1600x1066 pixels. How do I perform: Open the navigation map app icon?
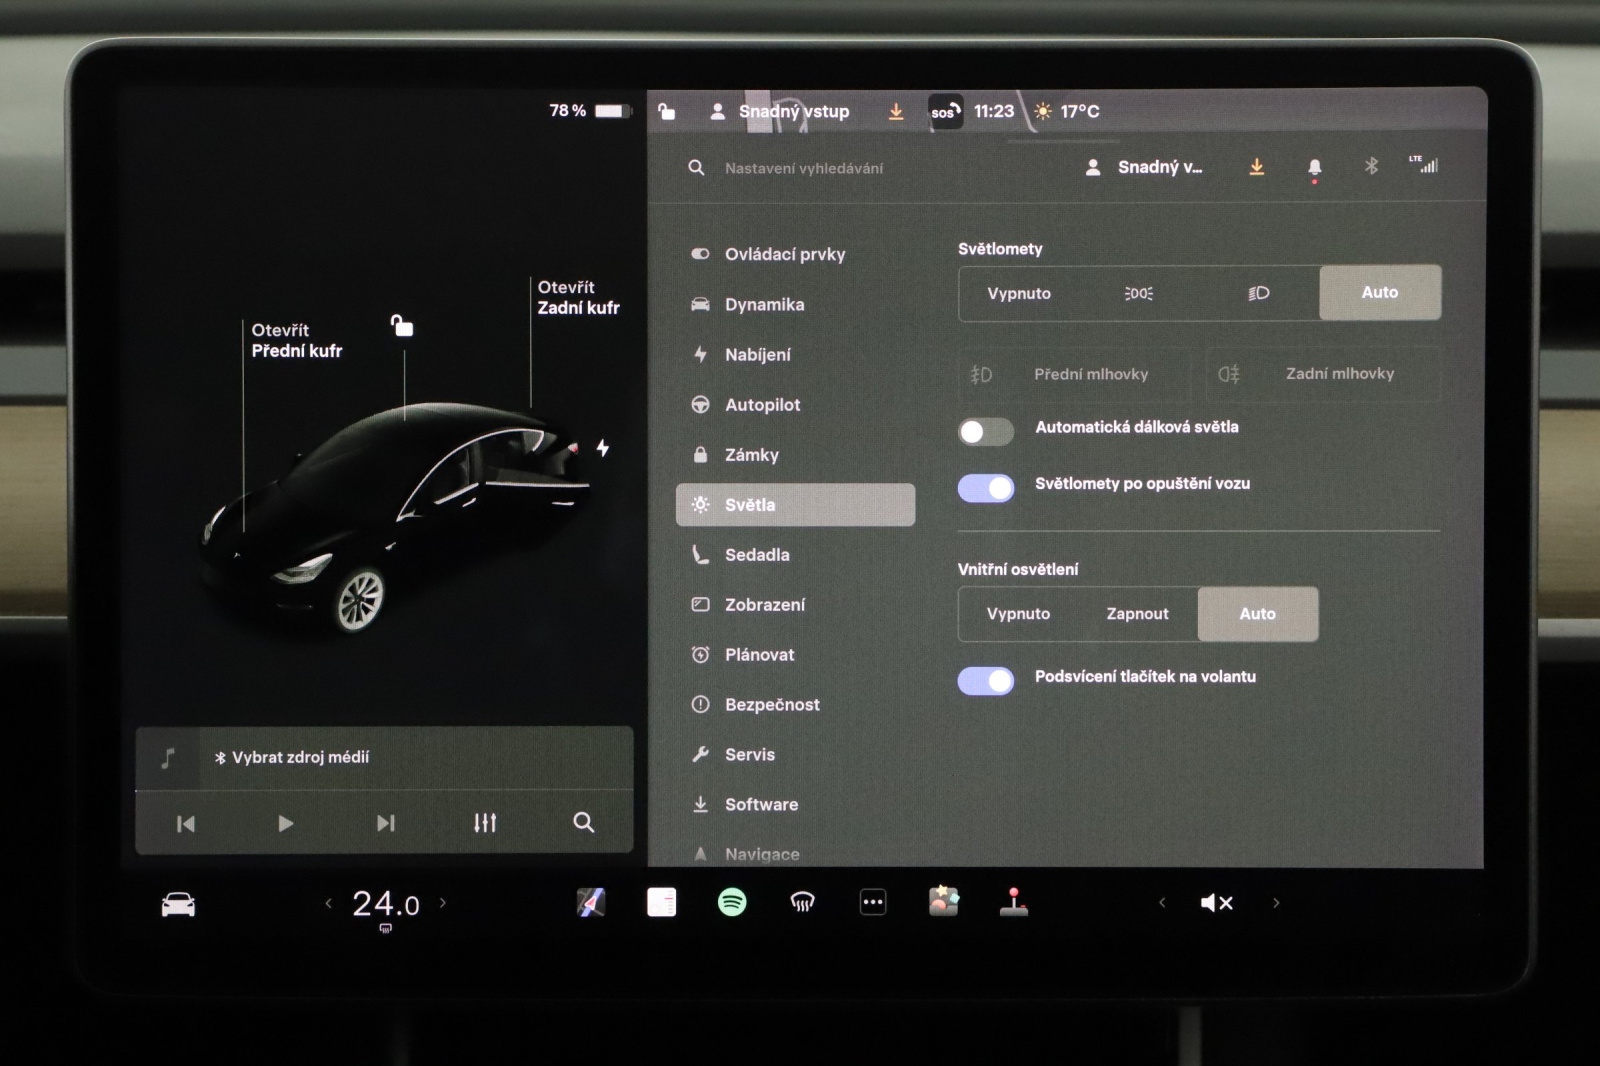[x=591, y=903]
